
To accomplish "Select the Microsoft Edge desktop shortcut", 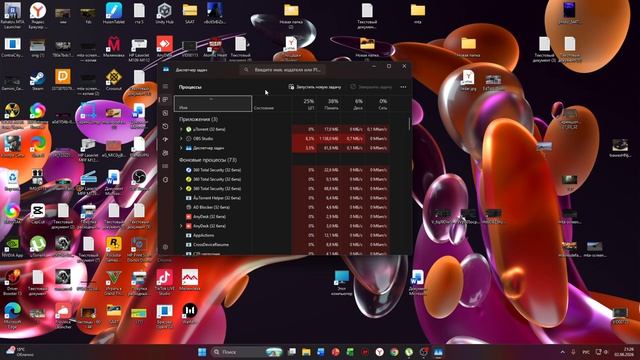I will pyautogui.click(x=12, y=315).
